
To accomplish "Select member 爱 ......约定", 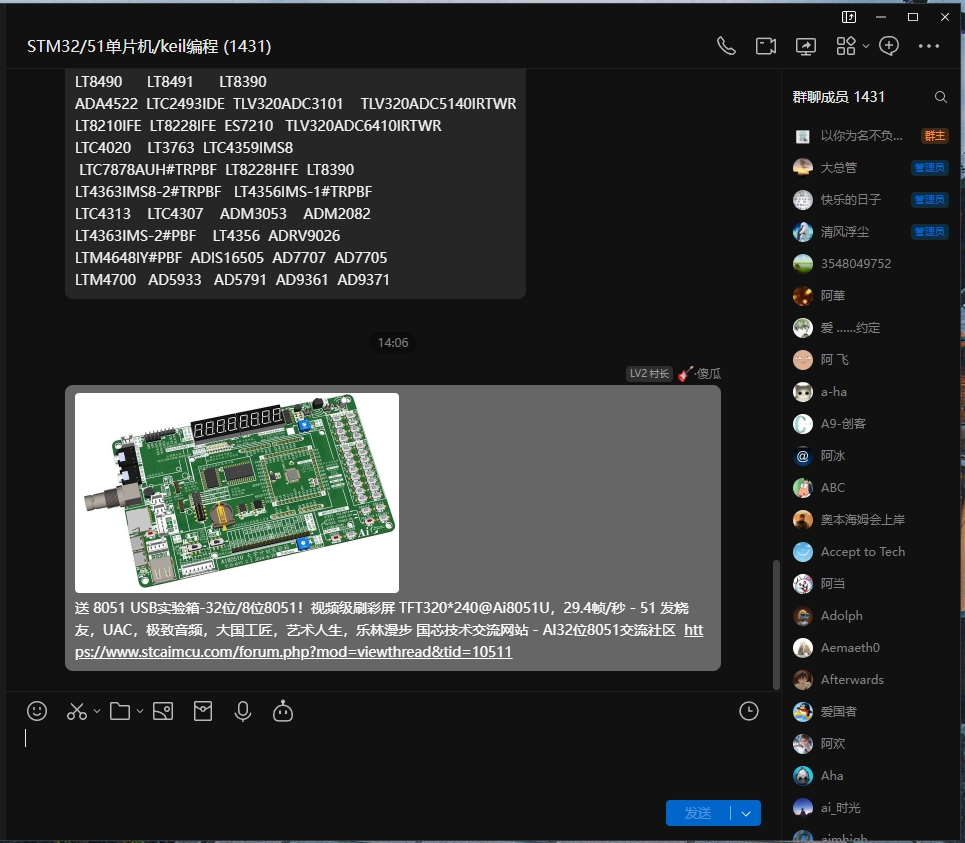I will (870, 327).
